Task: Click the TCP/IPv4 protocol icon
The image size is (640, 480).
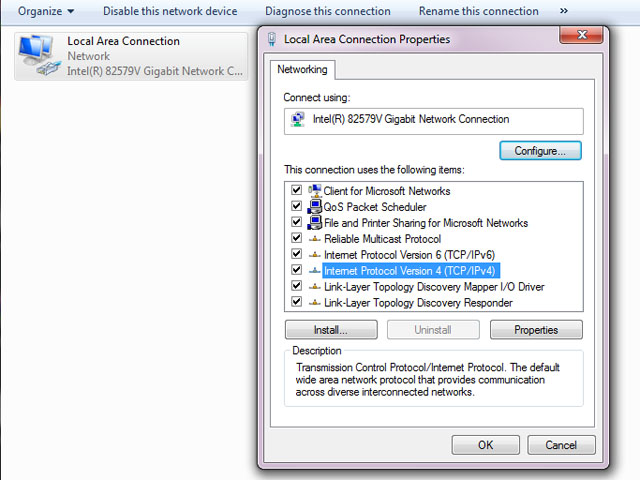Action: (x=315, y=271)
